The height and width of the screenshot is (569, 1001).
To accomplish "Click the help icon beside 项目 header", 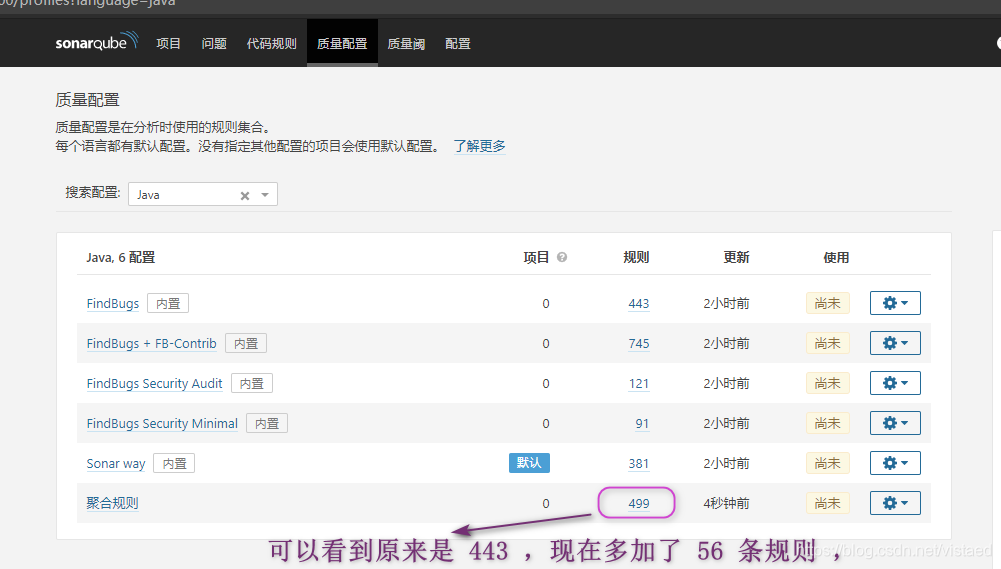I will coord(562,257).
